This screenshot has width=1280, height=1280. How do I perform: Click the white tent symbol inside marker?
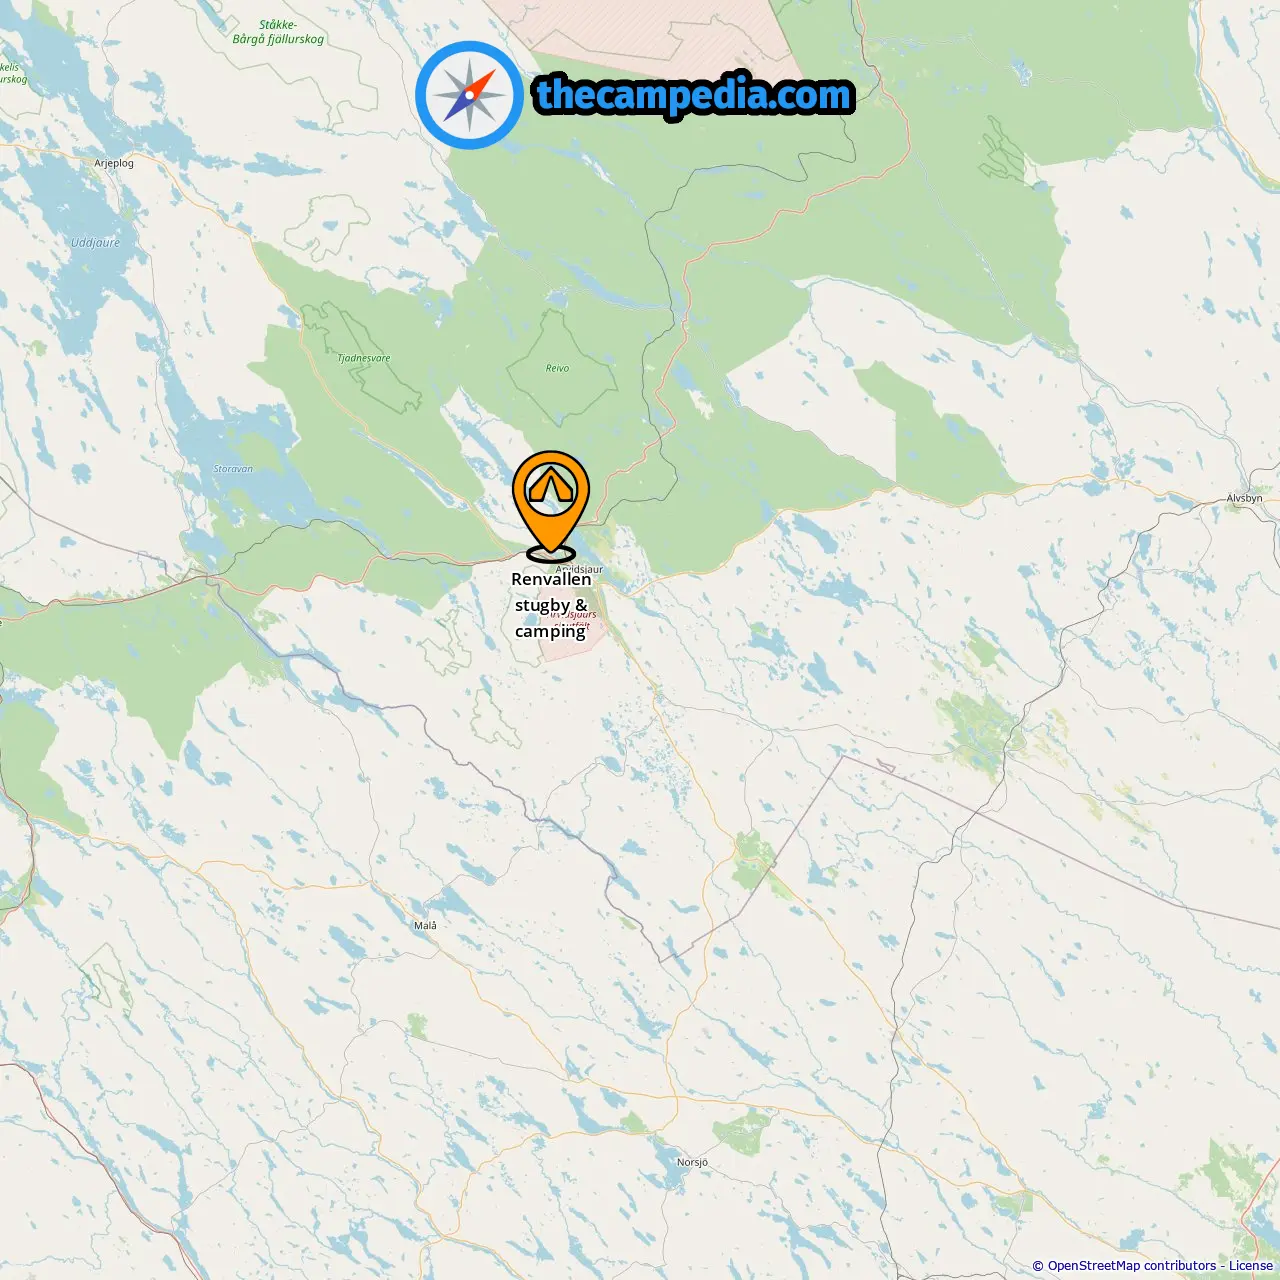click(551, 487)
